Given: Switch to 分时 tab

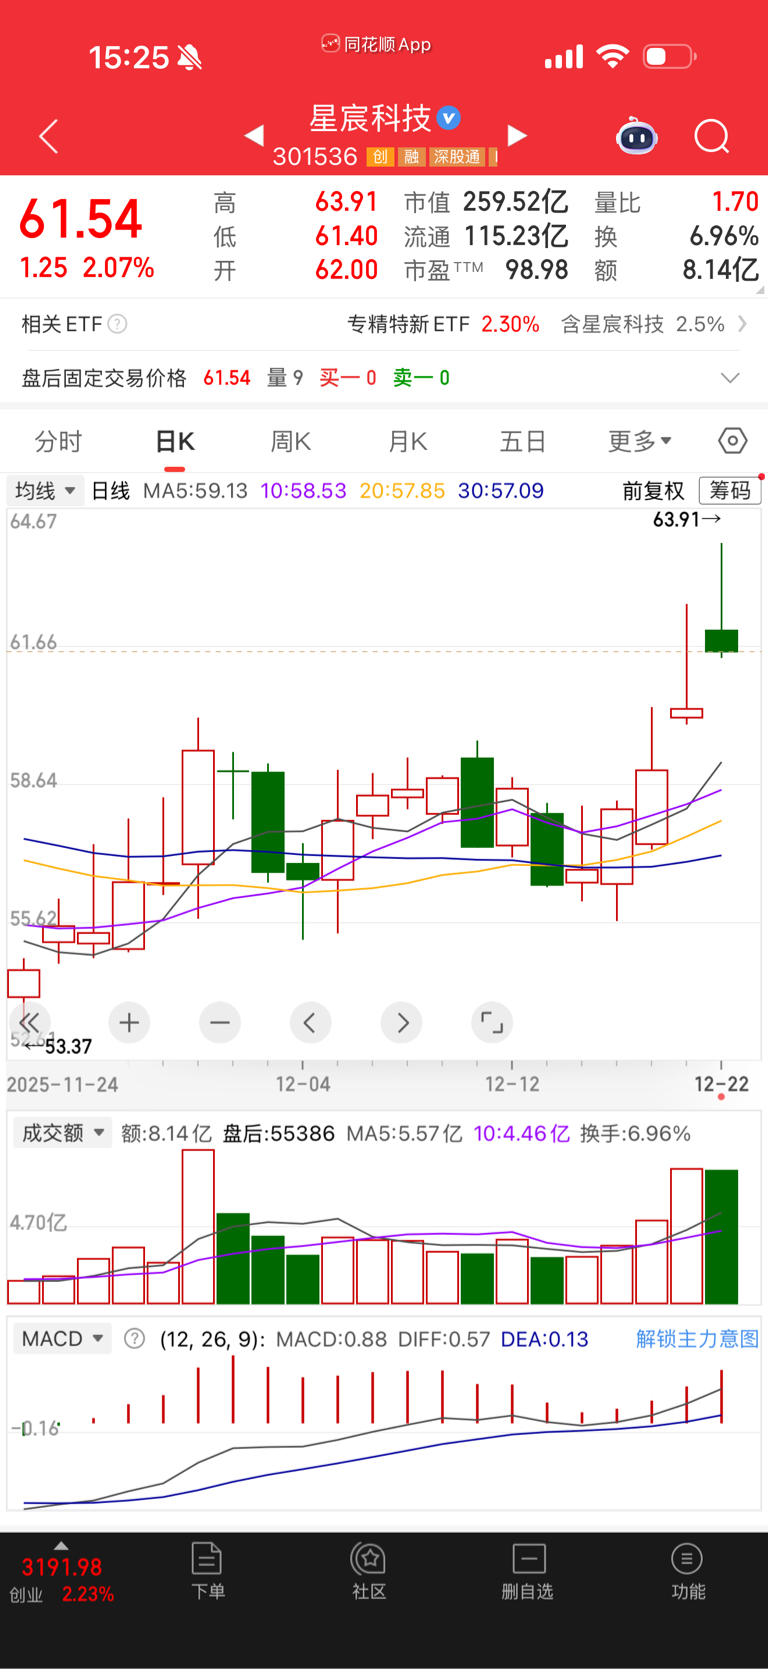Looking at the screenshot, I should [58, 441].
